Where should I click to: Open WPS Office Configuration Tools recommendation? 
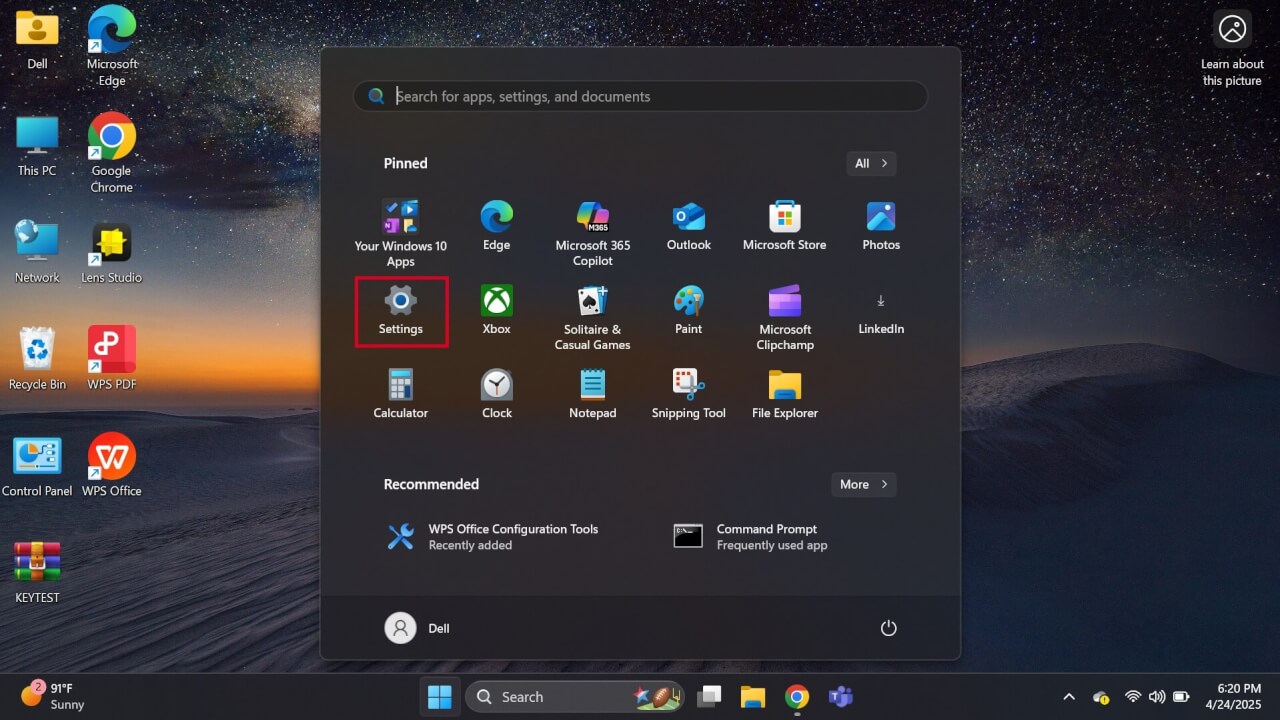pos(493,537)
